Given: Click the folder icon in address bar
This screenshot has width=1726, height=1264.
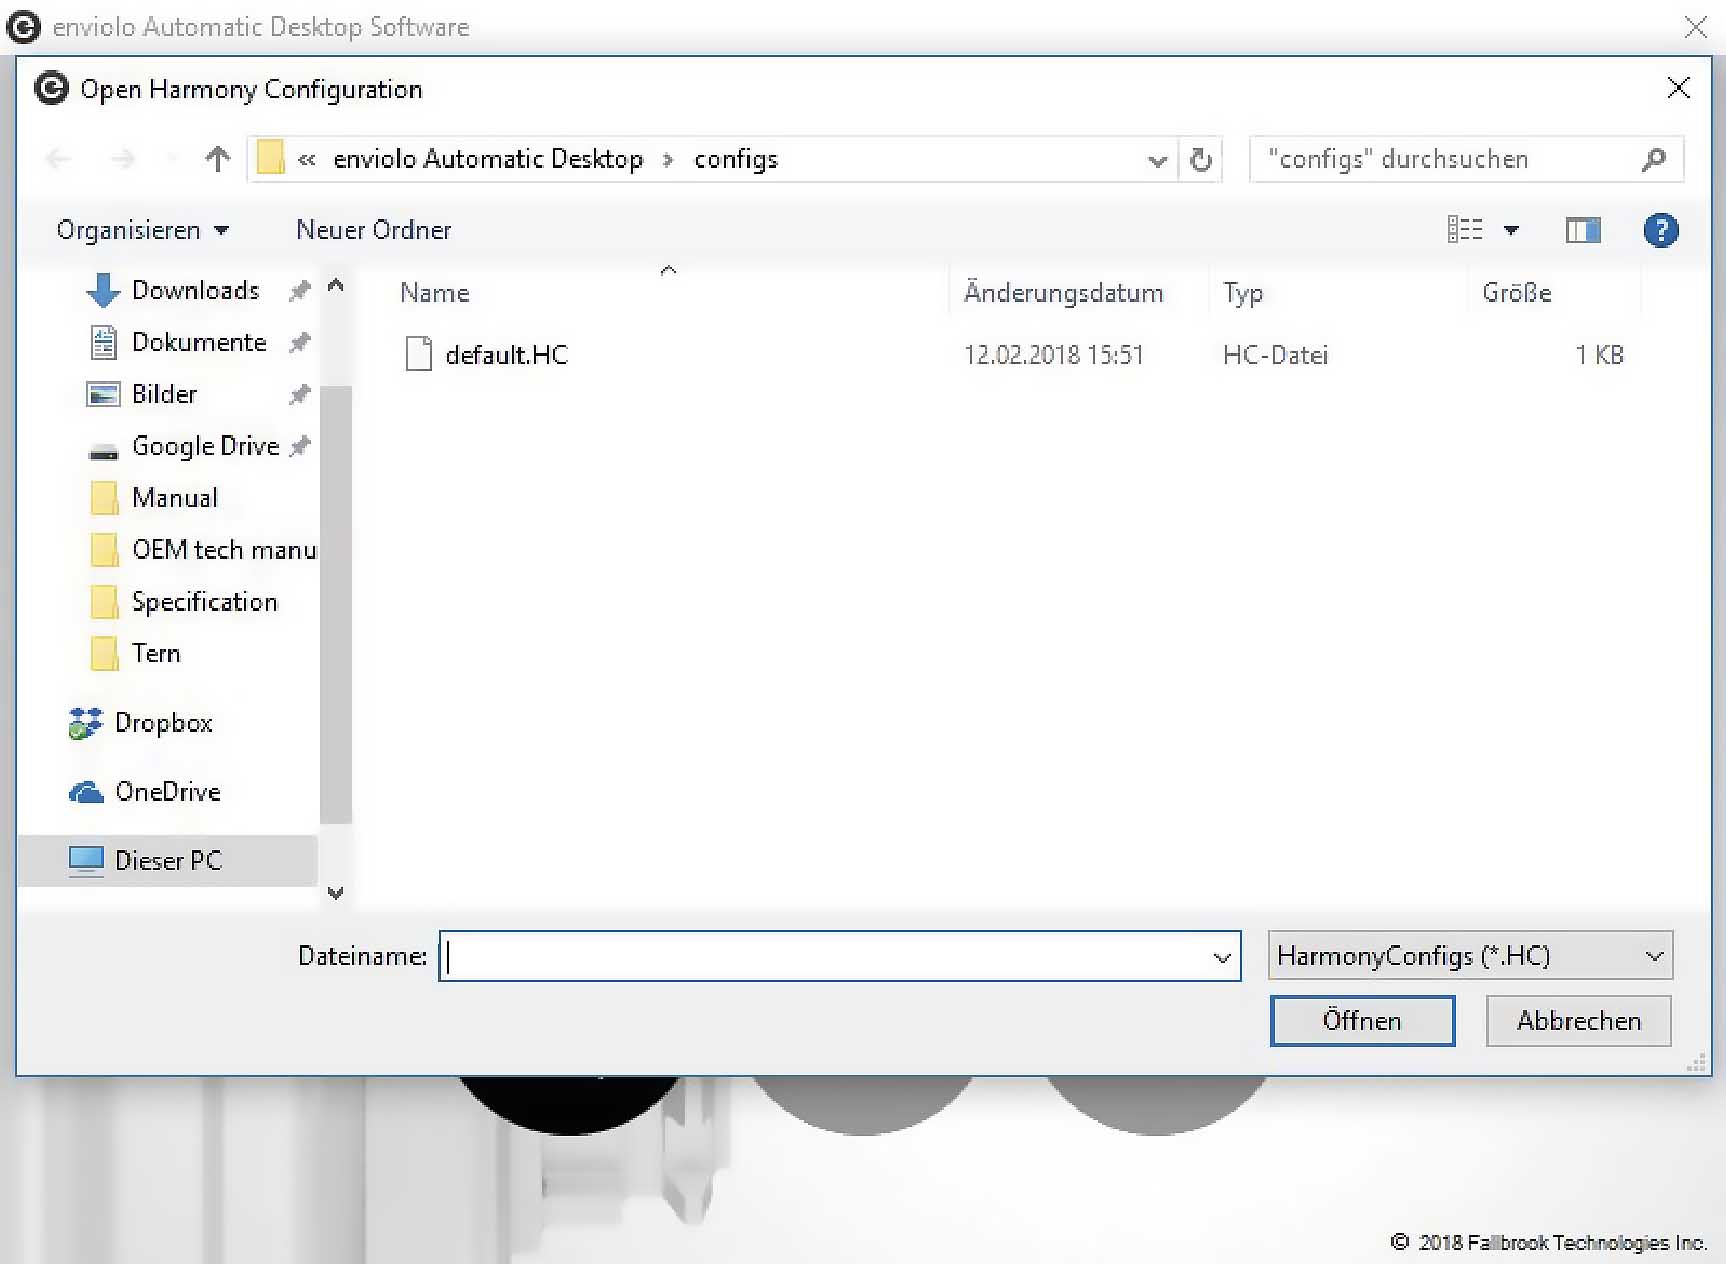Looking at the screenshot, I should [271, 158].
